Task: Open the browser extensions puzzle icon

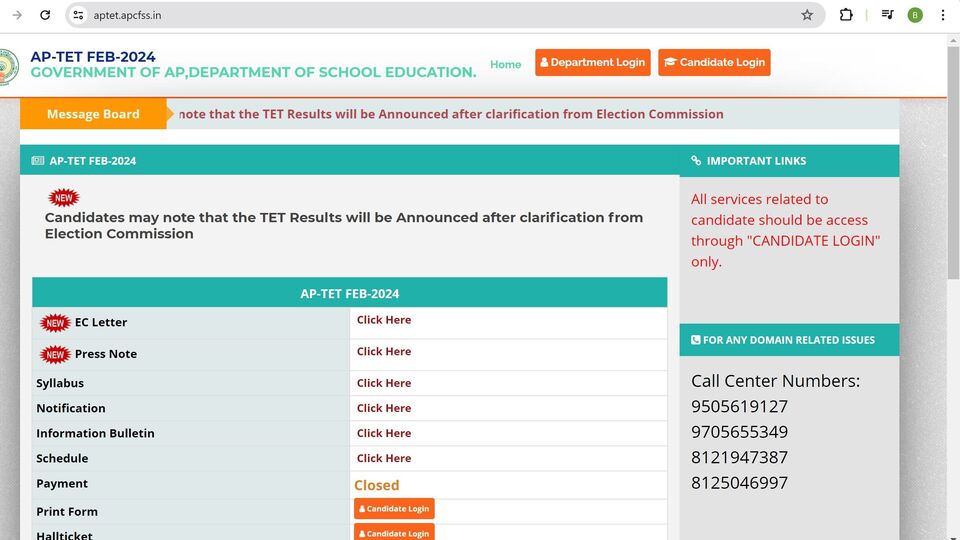Action: coord(846,15)
